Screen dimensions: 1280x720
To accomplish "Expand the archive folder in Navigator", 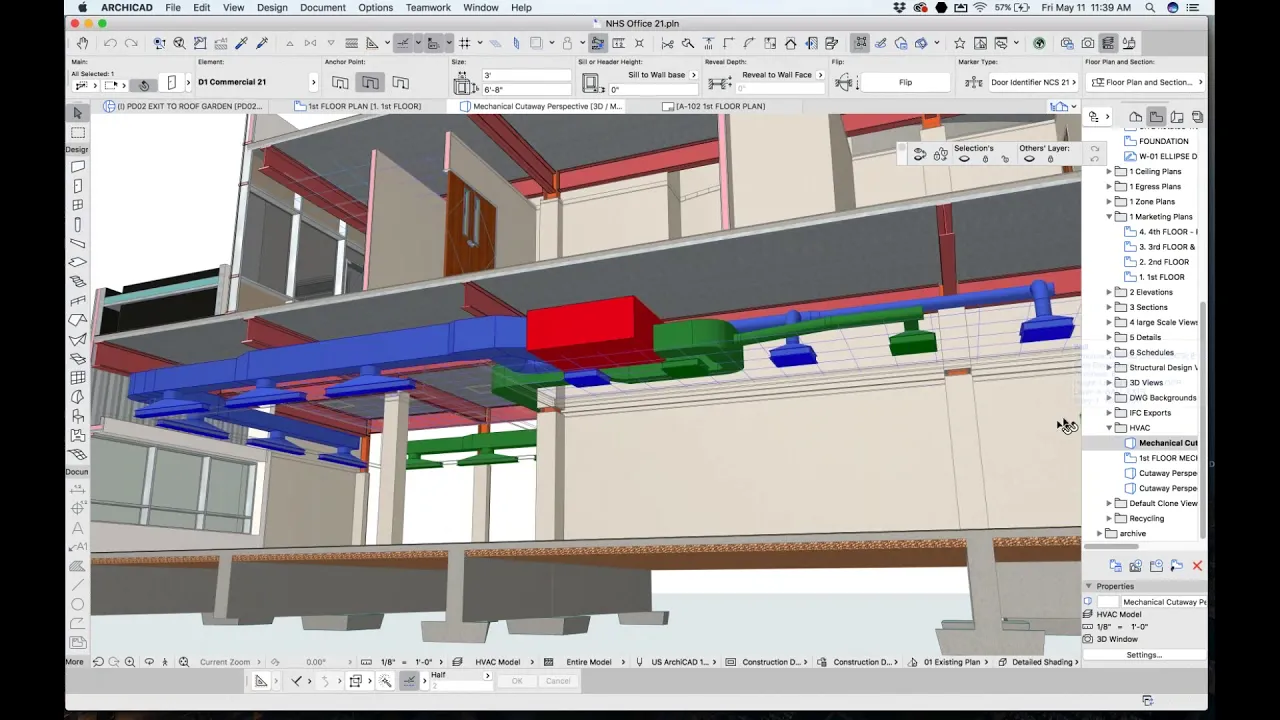I will click(x=1099, y=534).
